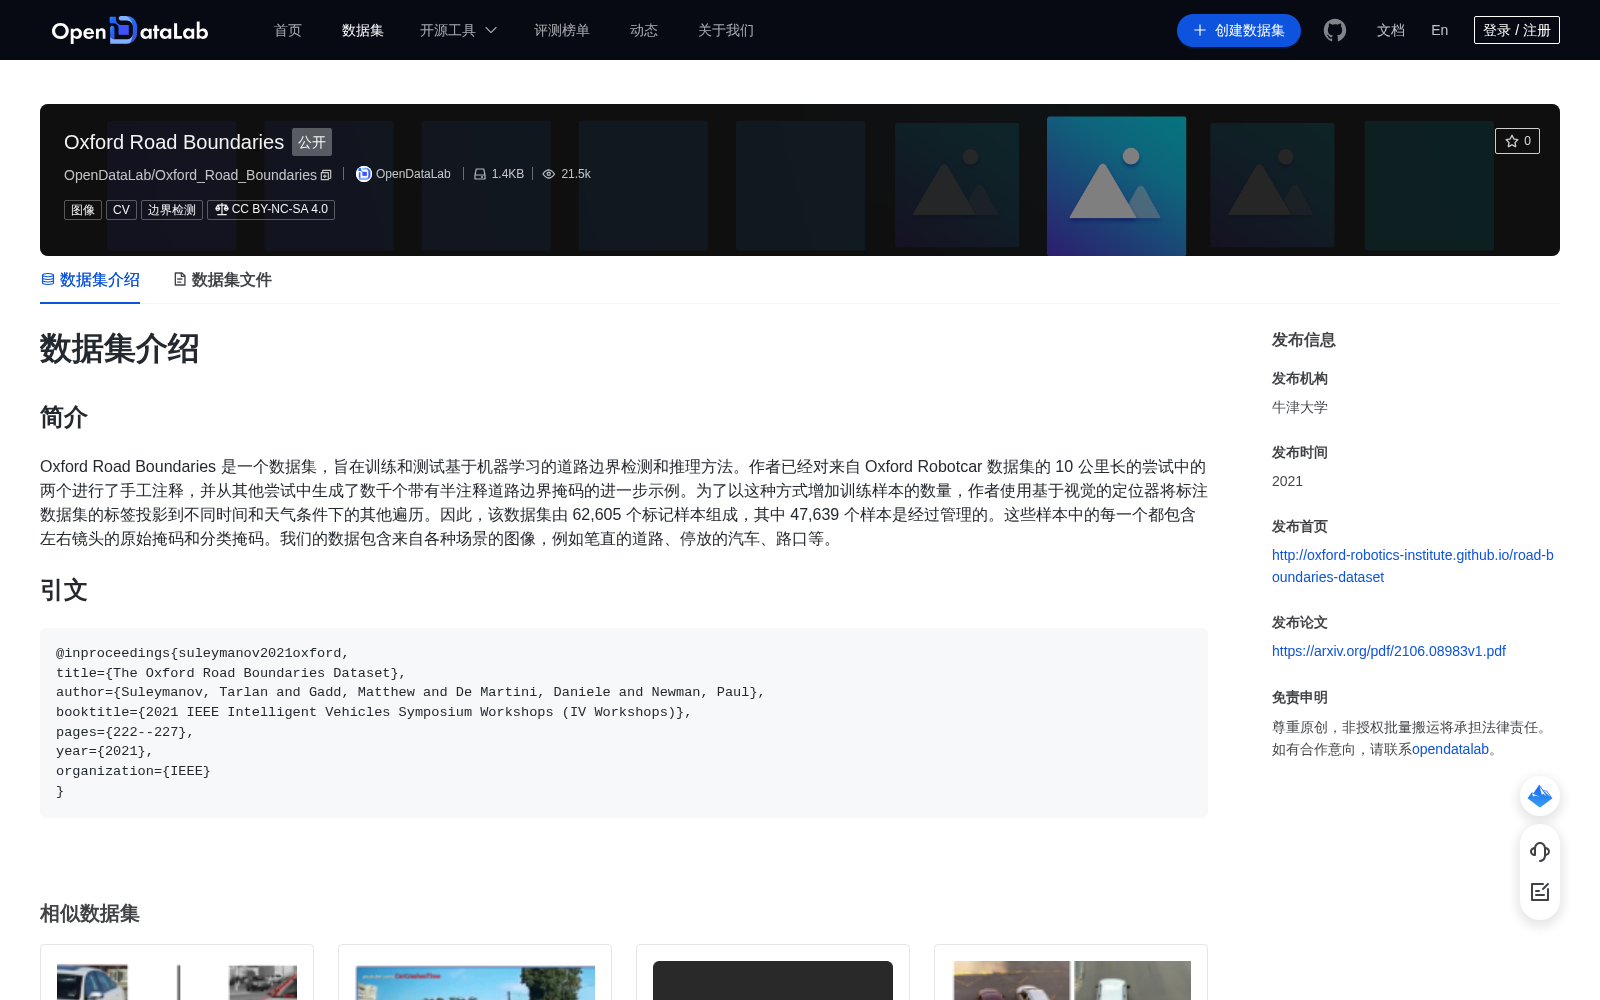Star the Oxford Road Boundaries dataset

point(1517,141)
